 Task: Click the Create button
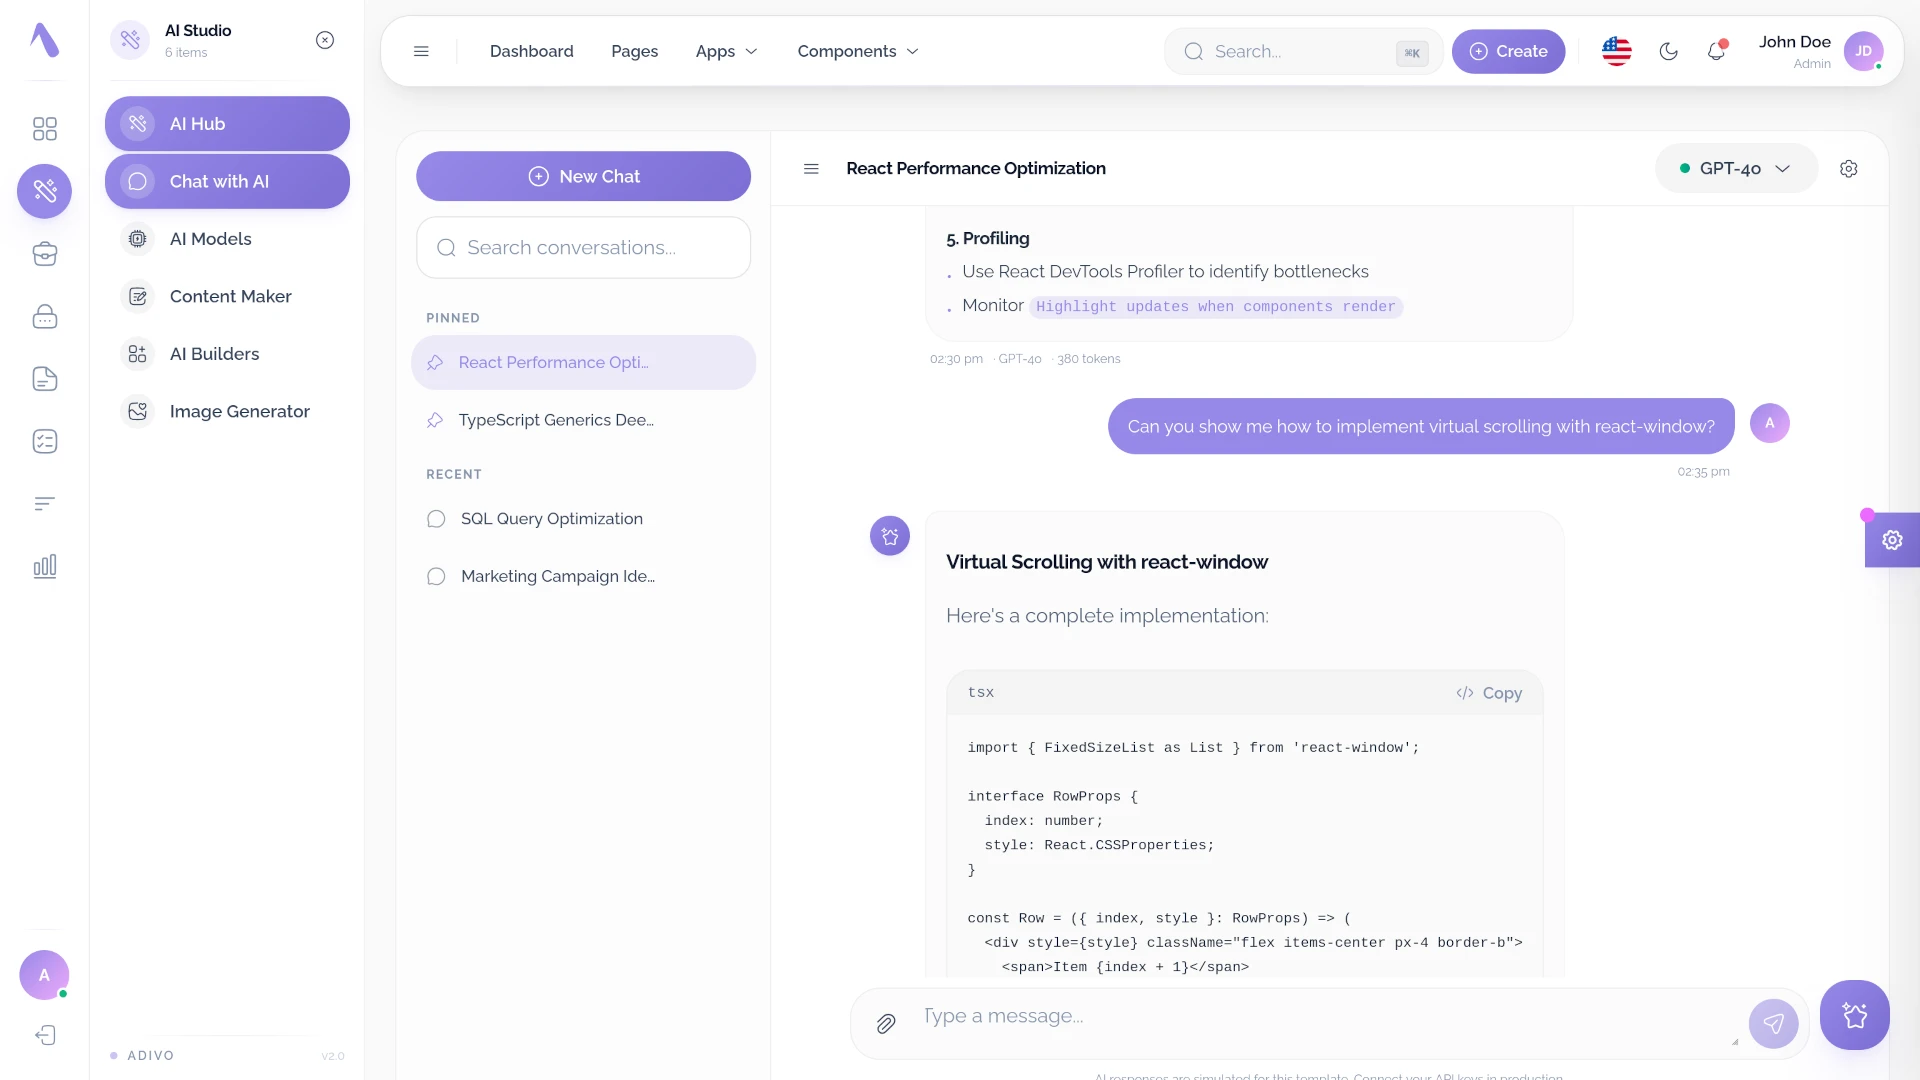(x=1508, y=51)
